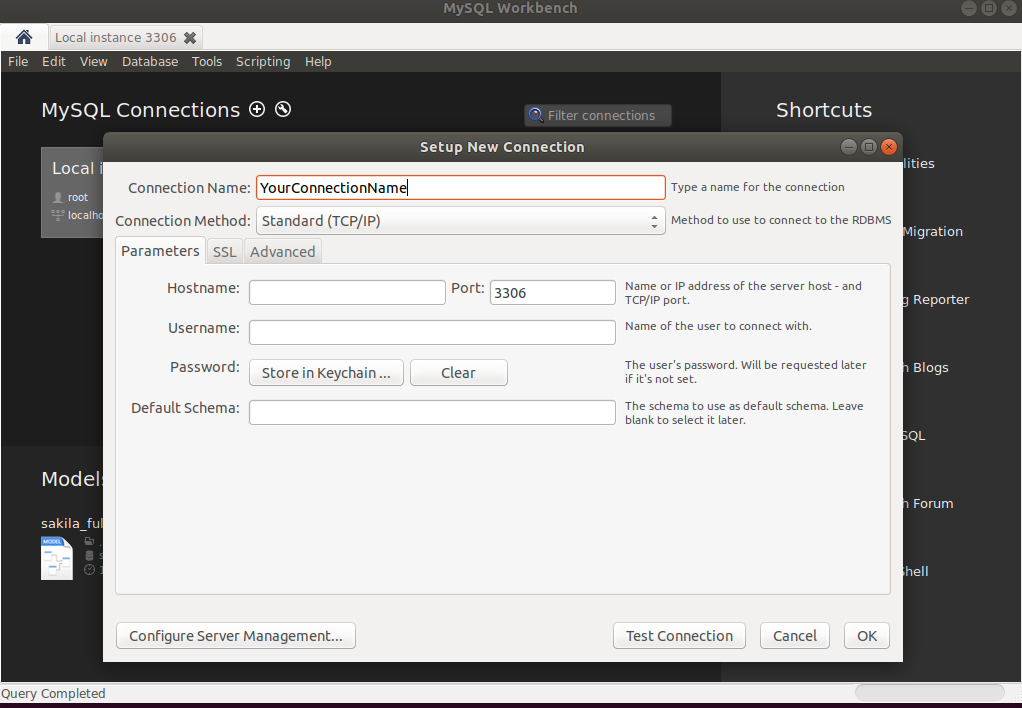Screen dimensions: 1022x708
Task: Select the Parameters tab
Action: tap(160, 251)
